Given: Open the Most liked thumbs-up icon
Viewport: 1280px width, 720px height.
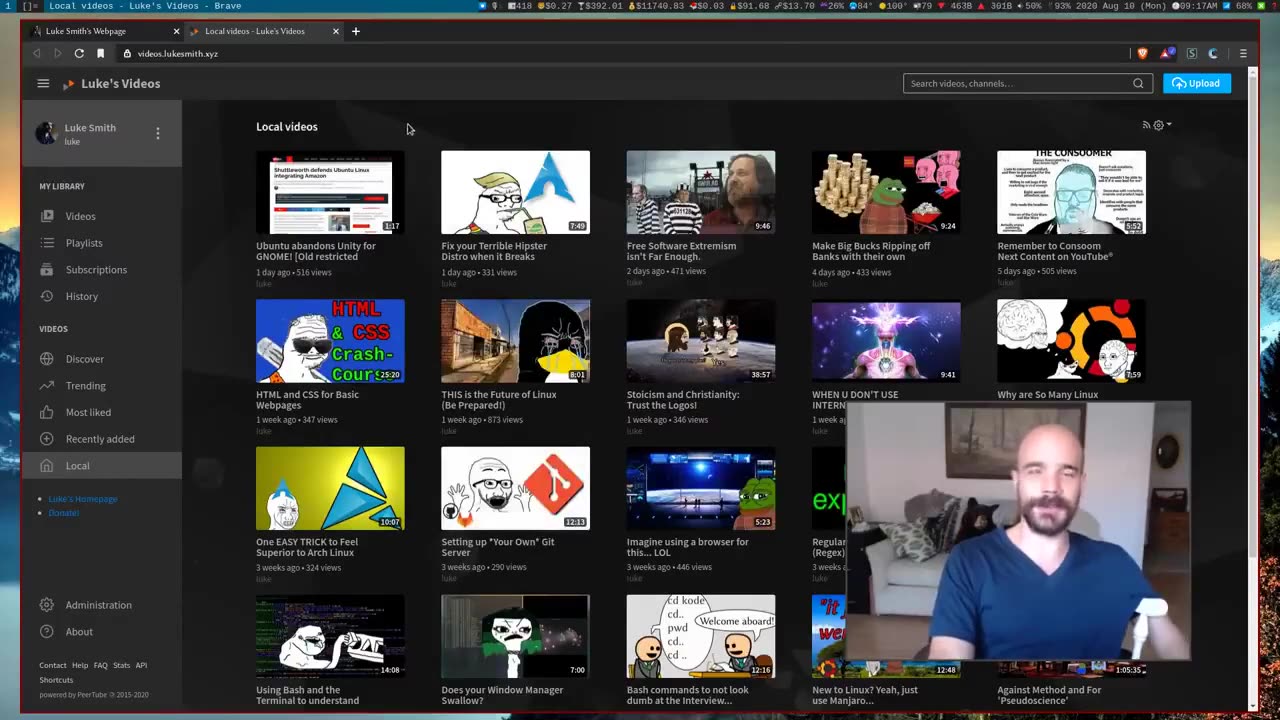Looking at the screenshot, I should [47, 412].
